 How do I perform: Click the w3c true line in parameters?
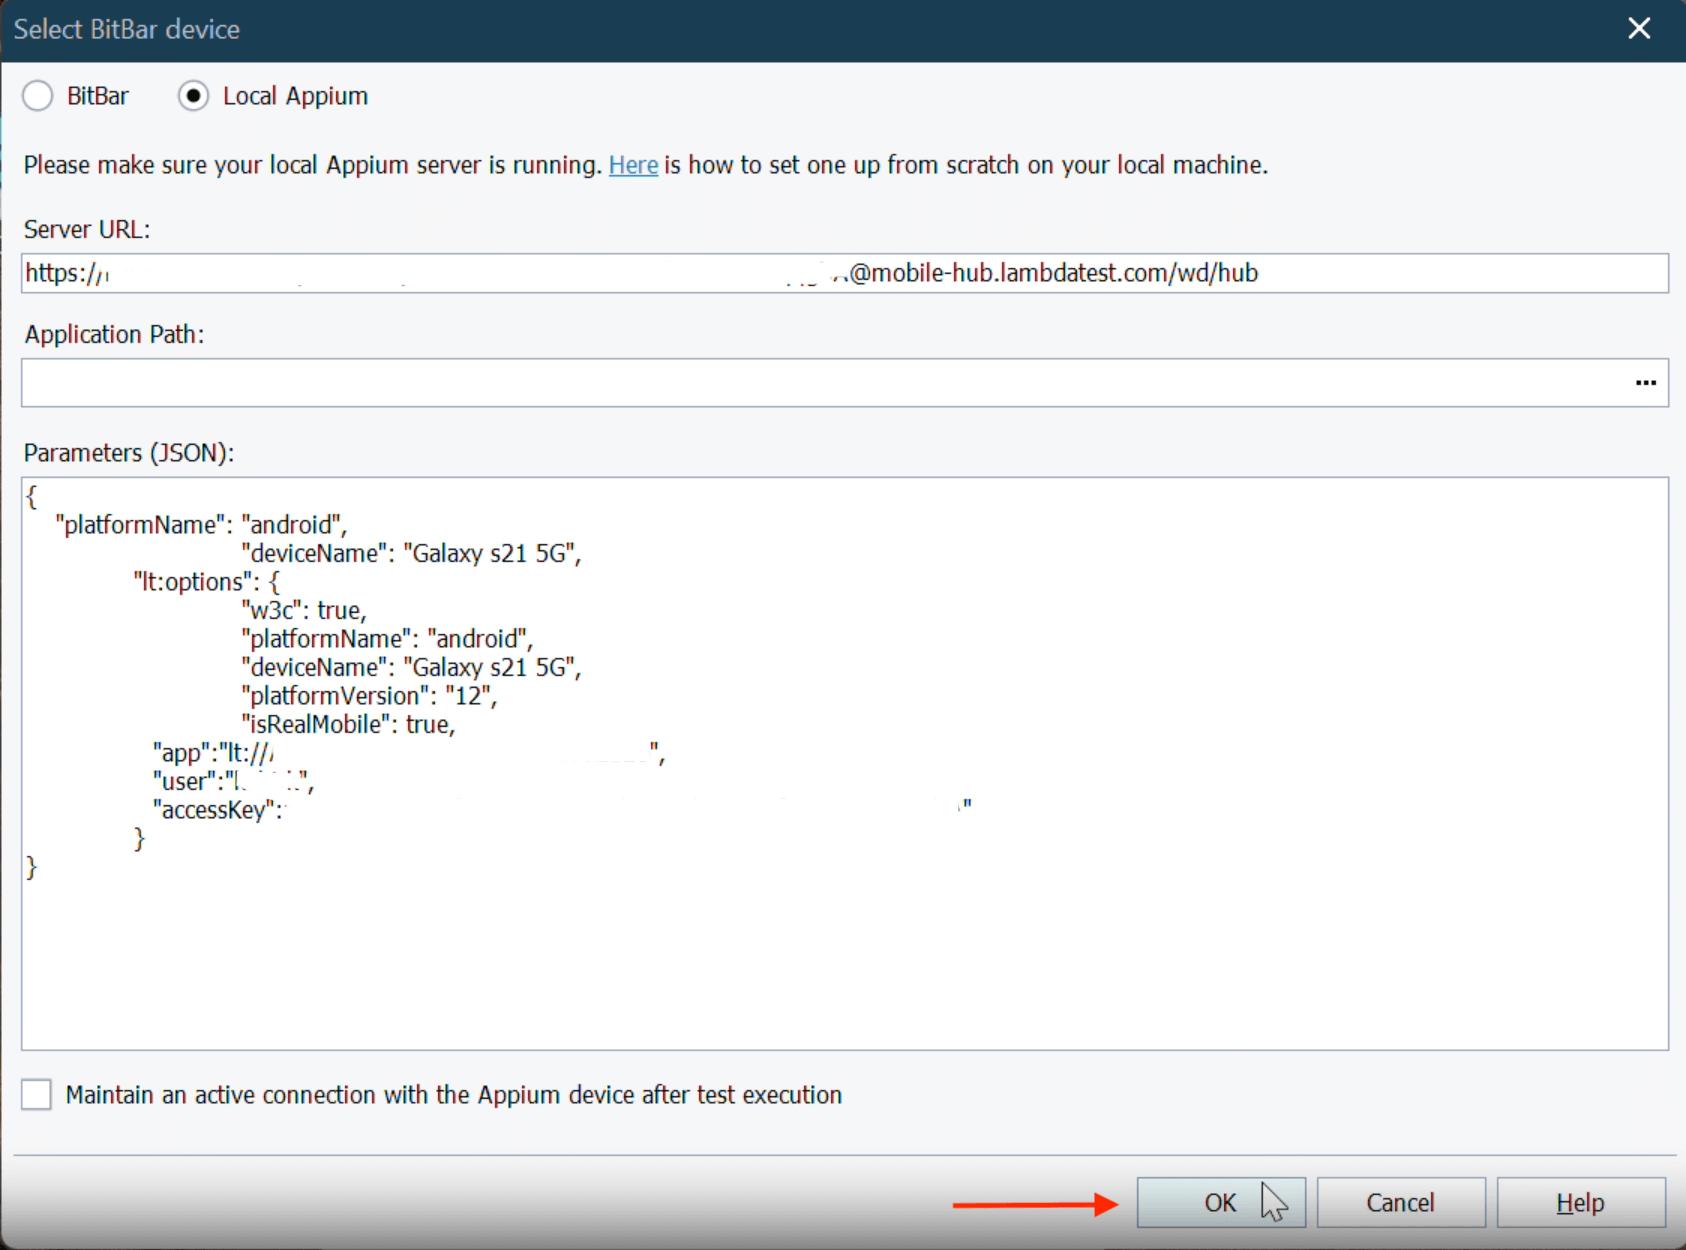[x=303, y=610]
